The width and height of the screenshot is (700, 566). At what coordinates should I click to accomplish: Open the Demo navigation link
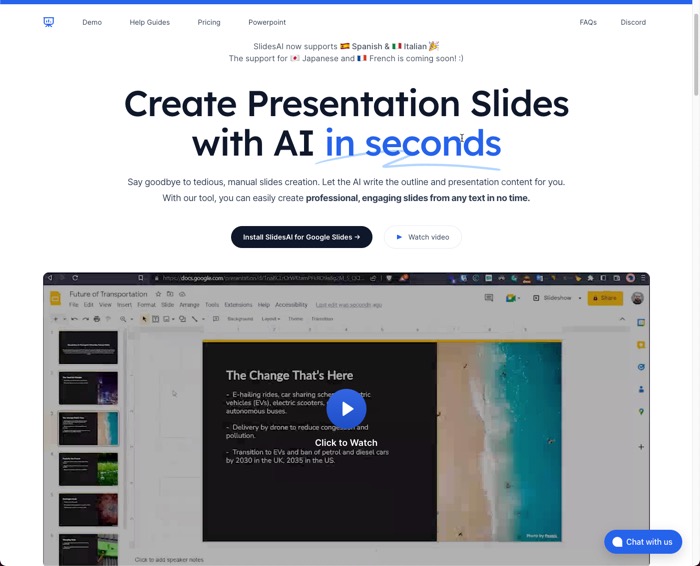tap(92, 22)
